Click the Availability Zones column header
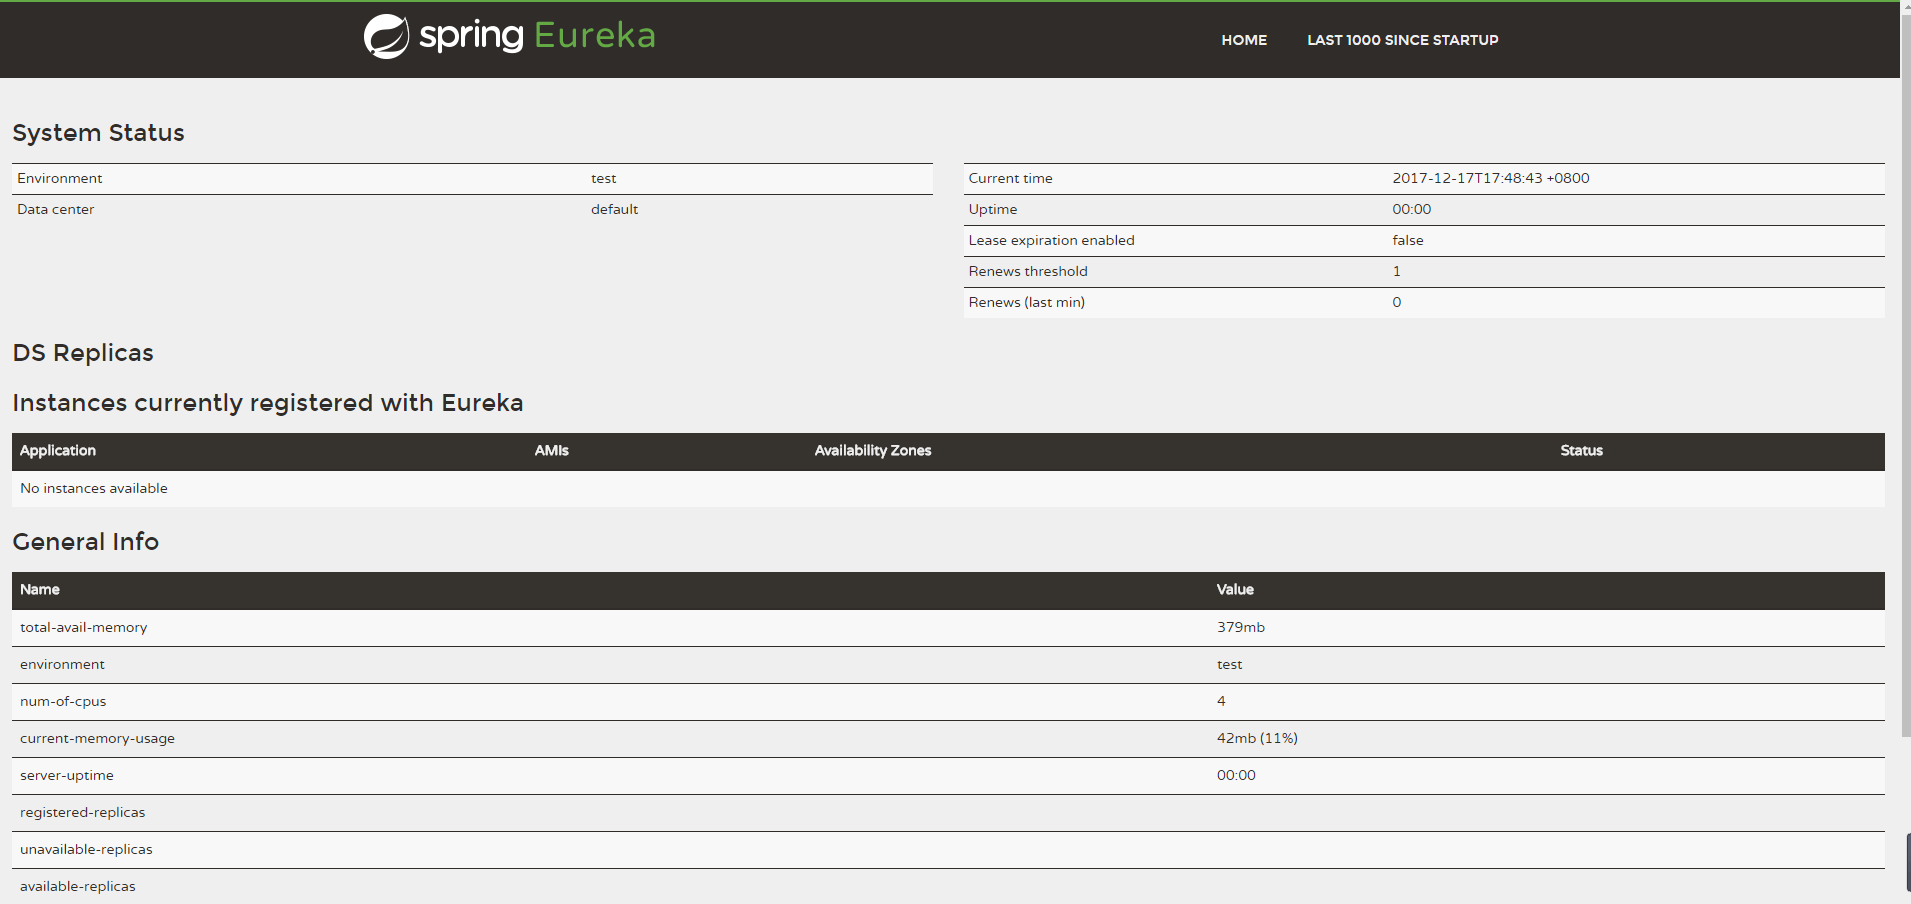This screenshot has height=904, width=1911. pos(872,451)
